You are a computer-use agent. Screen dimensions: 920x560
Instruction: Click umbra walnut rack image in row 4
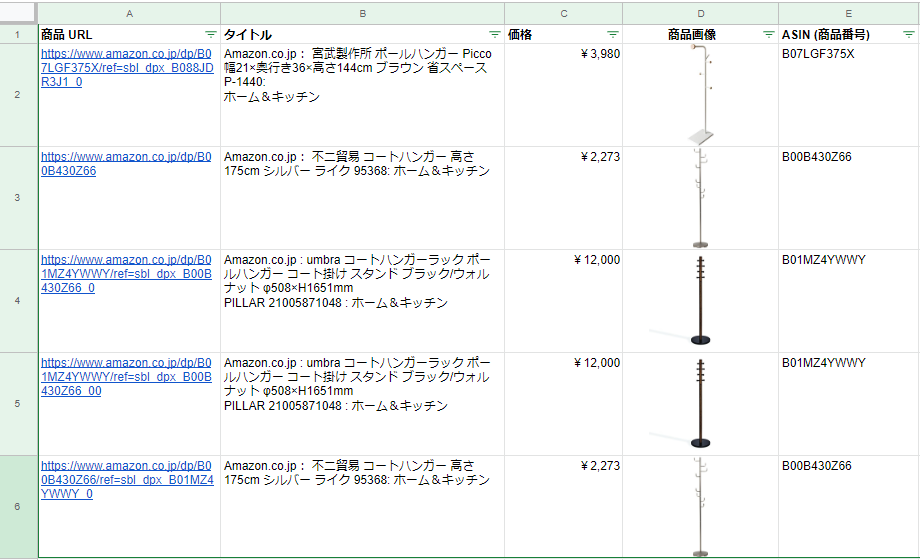click(700, 301)
